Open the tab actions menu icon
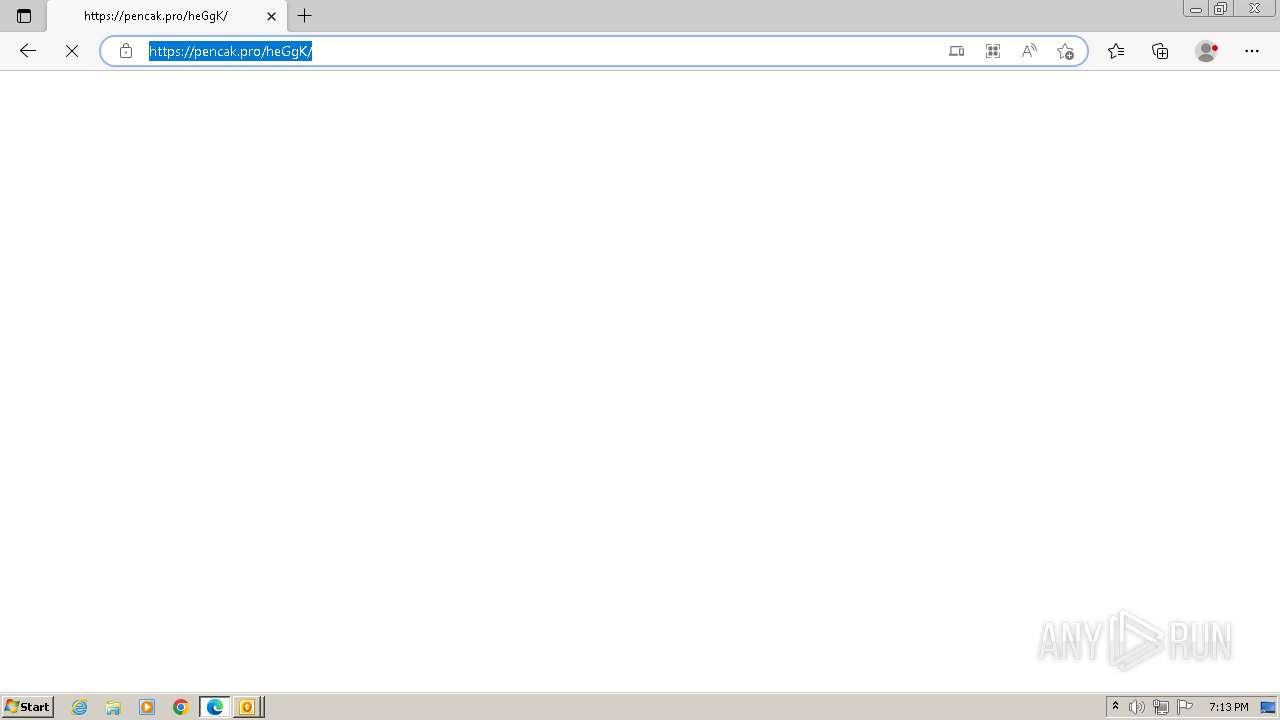 point(24,16)
